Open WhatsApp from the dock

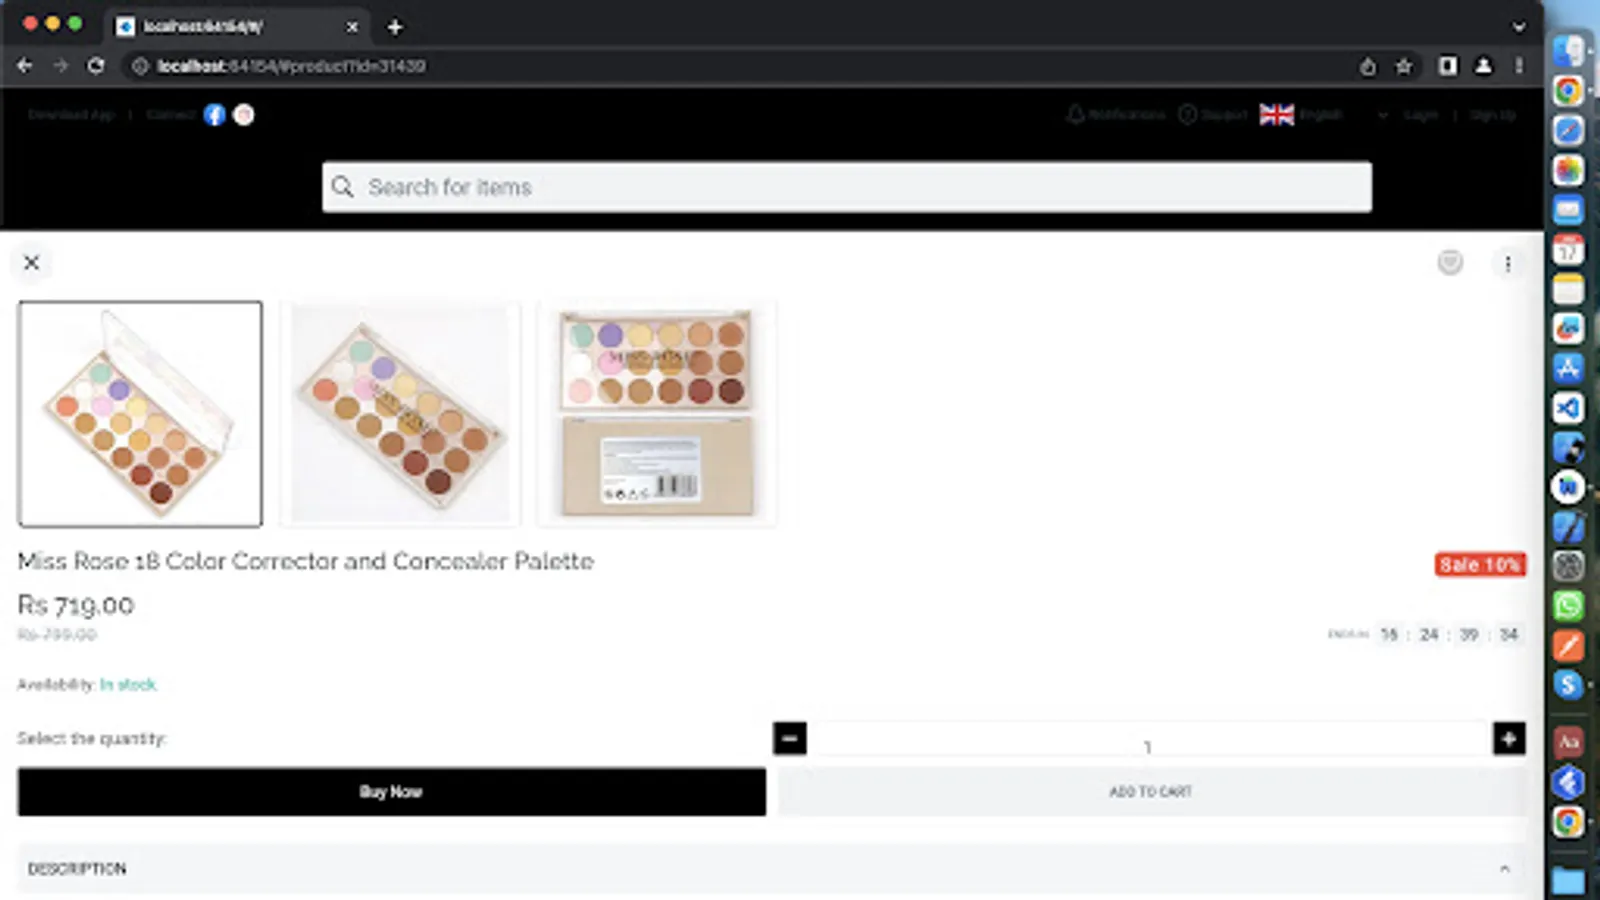1568,606
